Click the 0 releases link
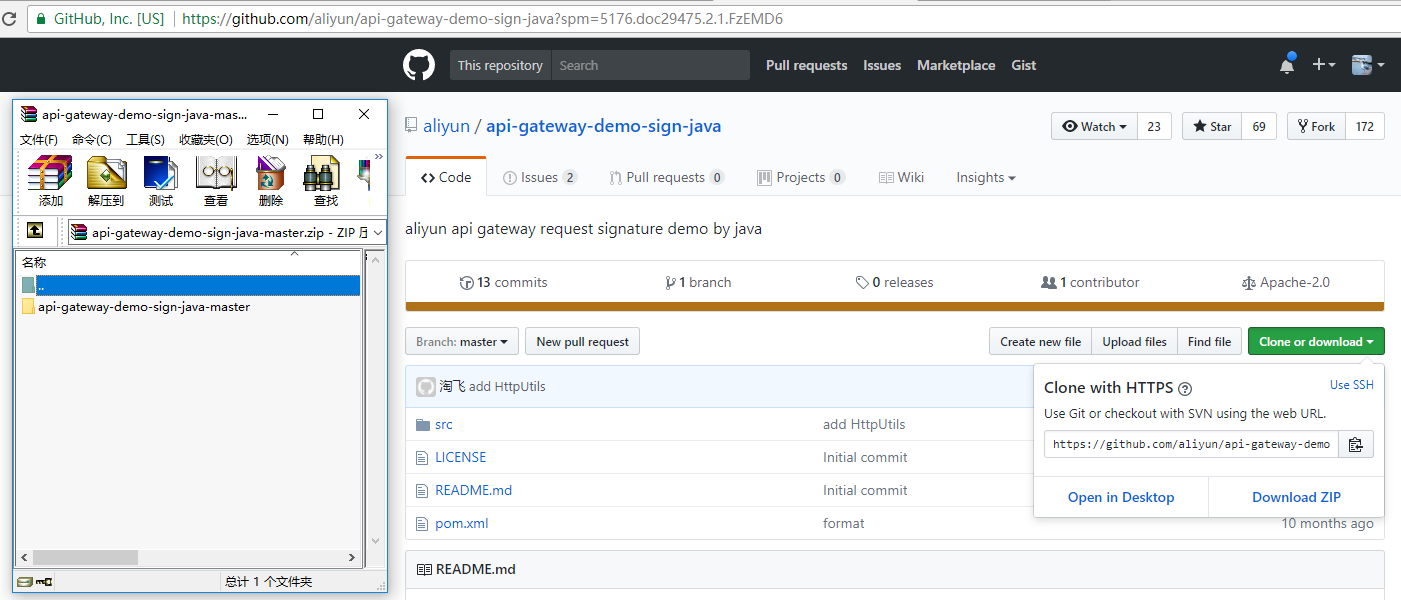Screen dimensions: 1401x600 pos(894,282)
